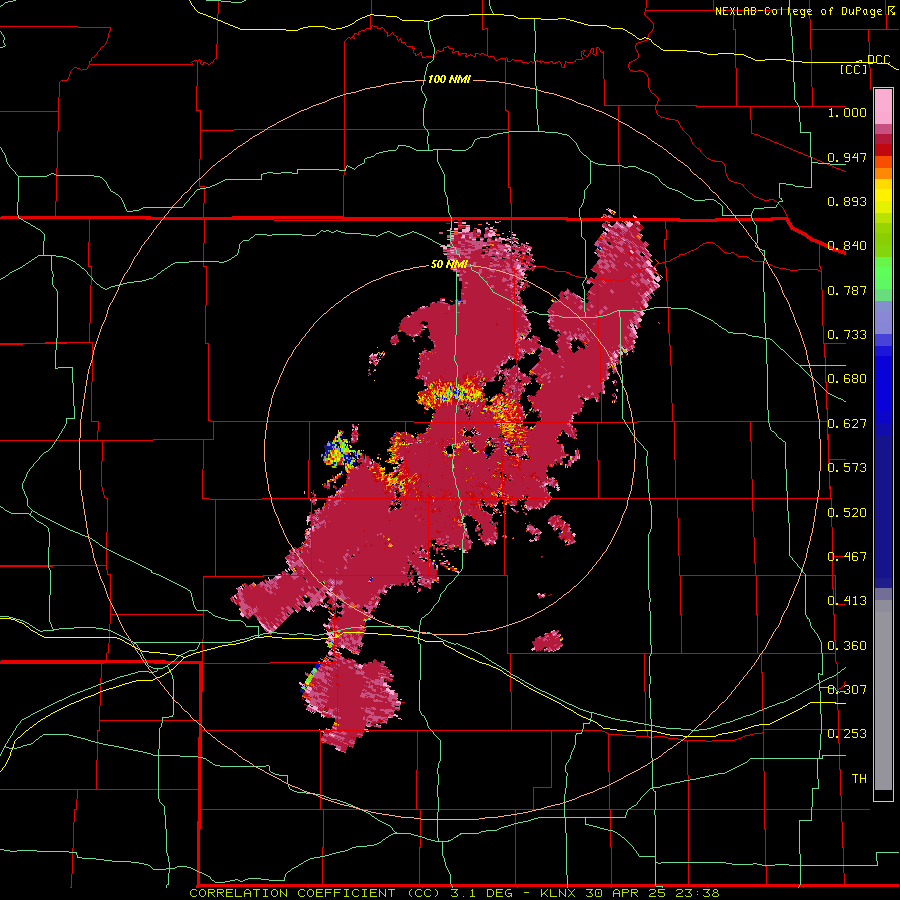This screenshot has height=900, width=900.
Task: Click the 0.413 color scale value
Action: [847, 601]
